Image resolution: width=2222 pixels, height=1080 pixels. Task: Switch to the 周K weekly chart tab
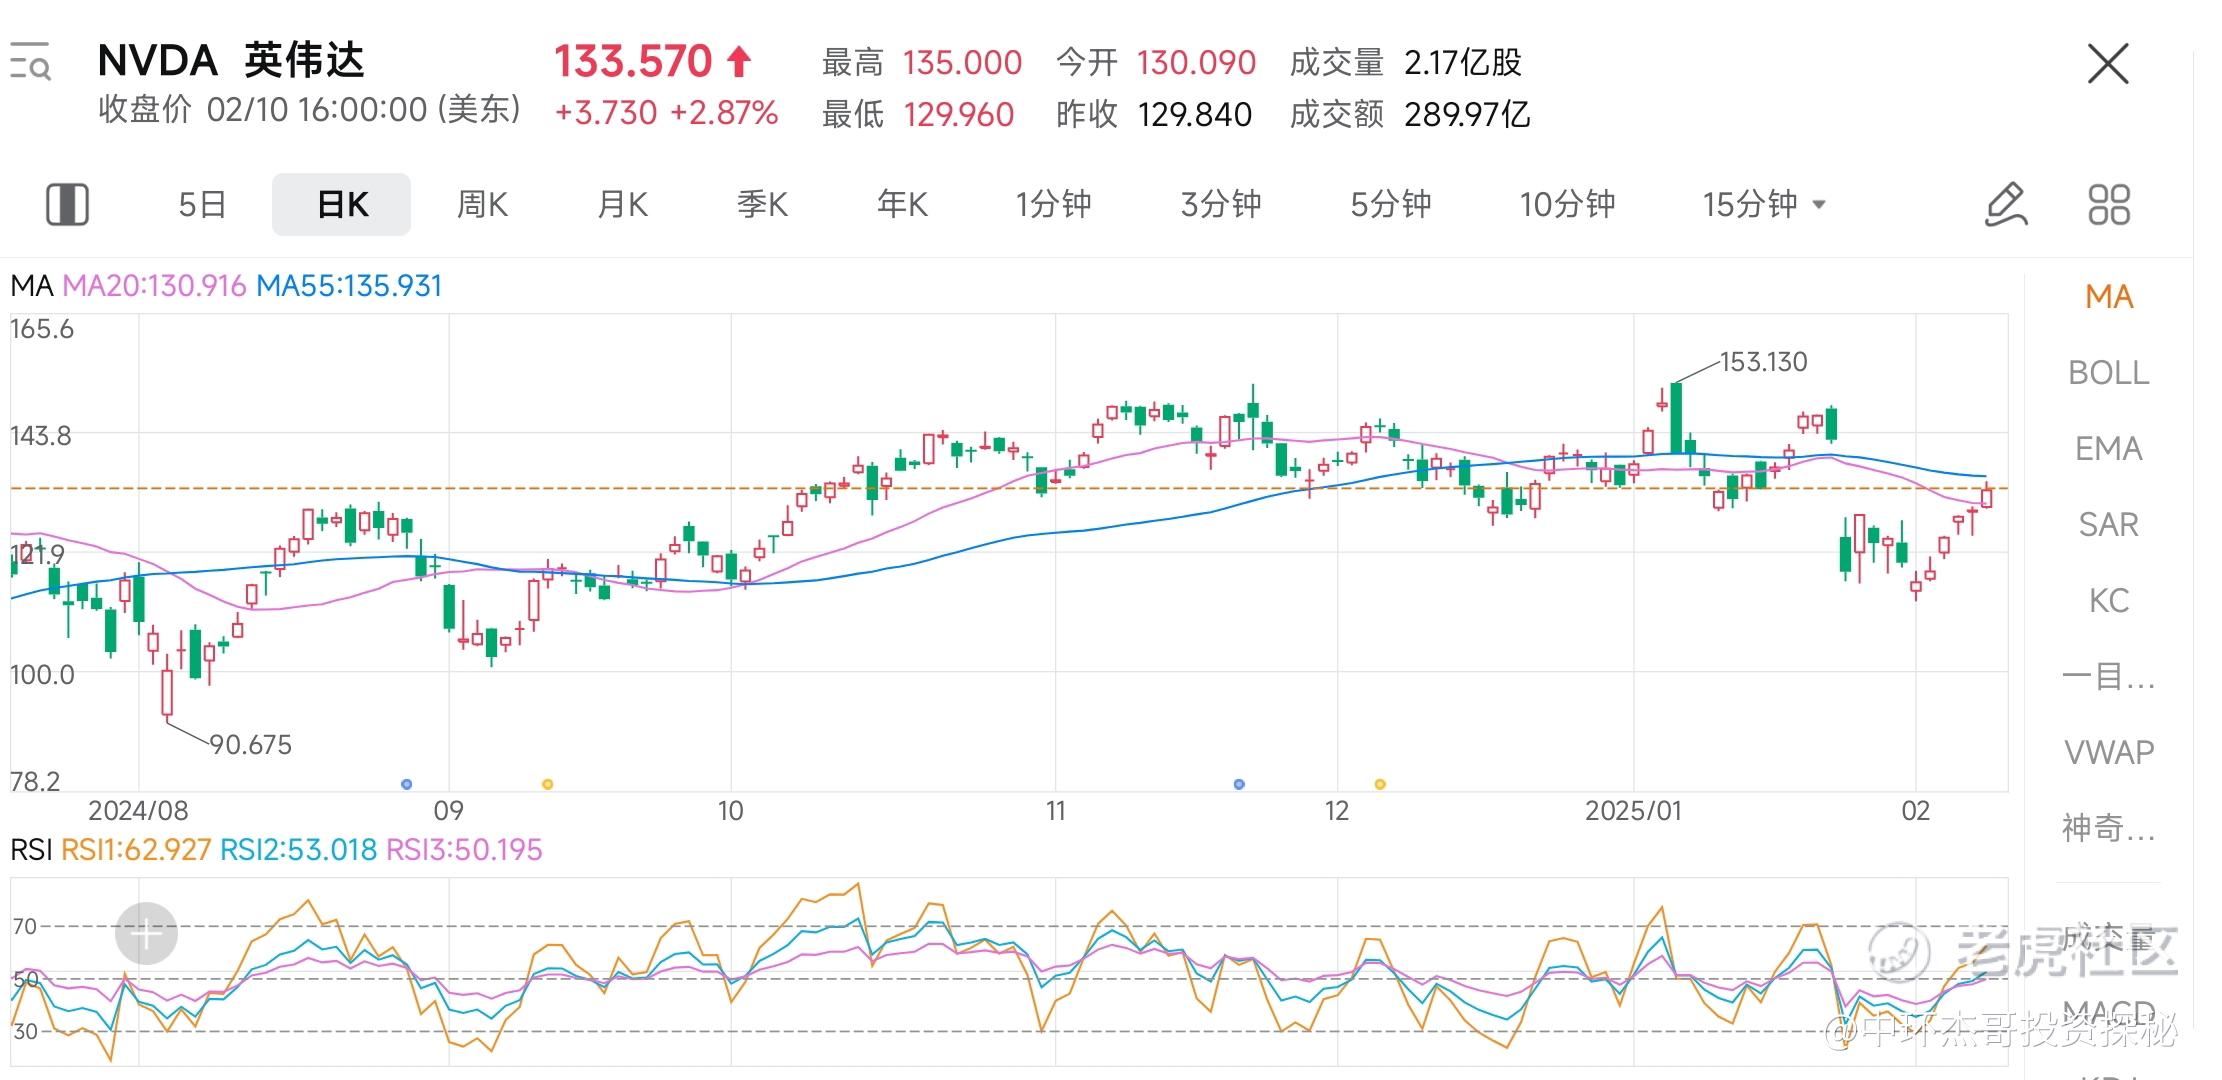tap(482, 204)
